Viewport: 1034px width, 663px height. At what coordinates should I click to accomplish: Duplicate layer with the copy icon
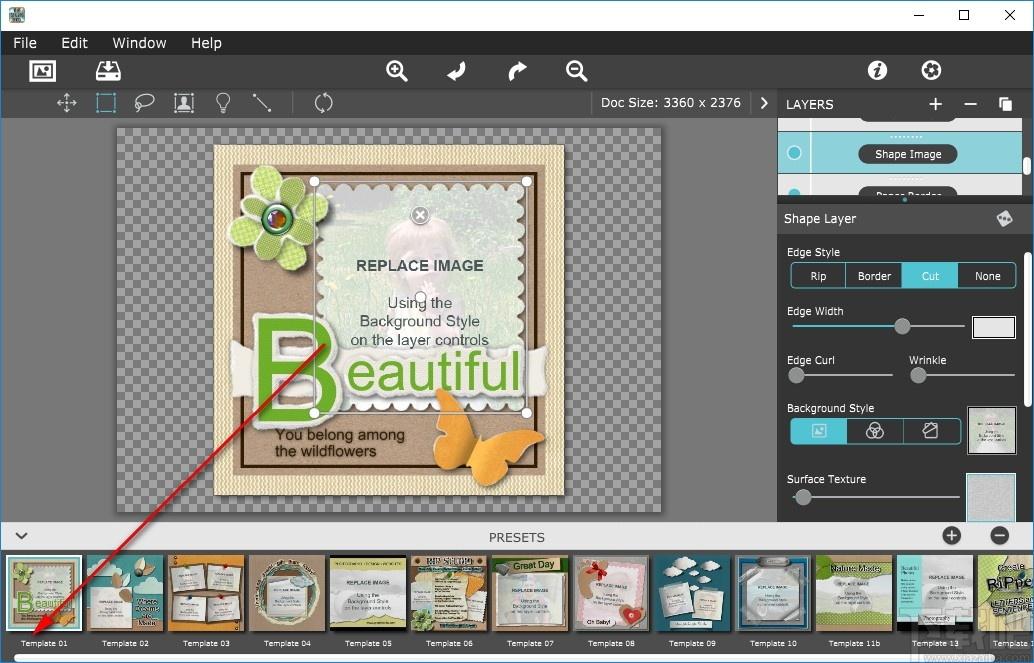[1005, 104]
